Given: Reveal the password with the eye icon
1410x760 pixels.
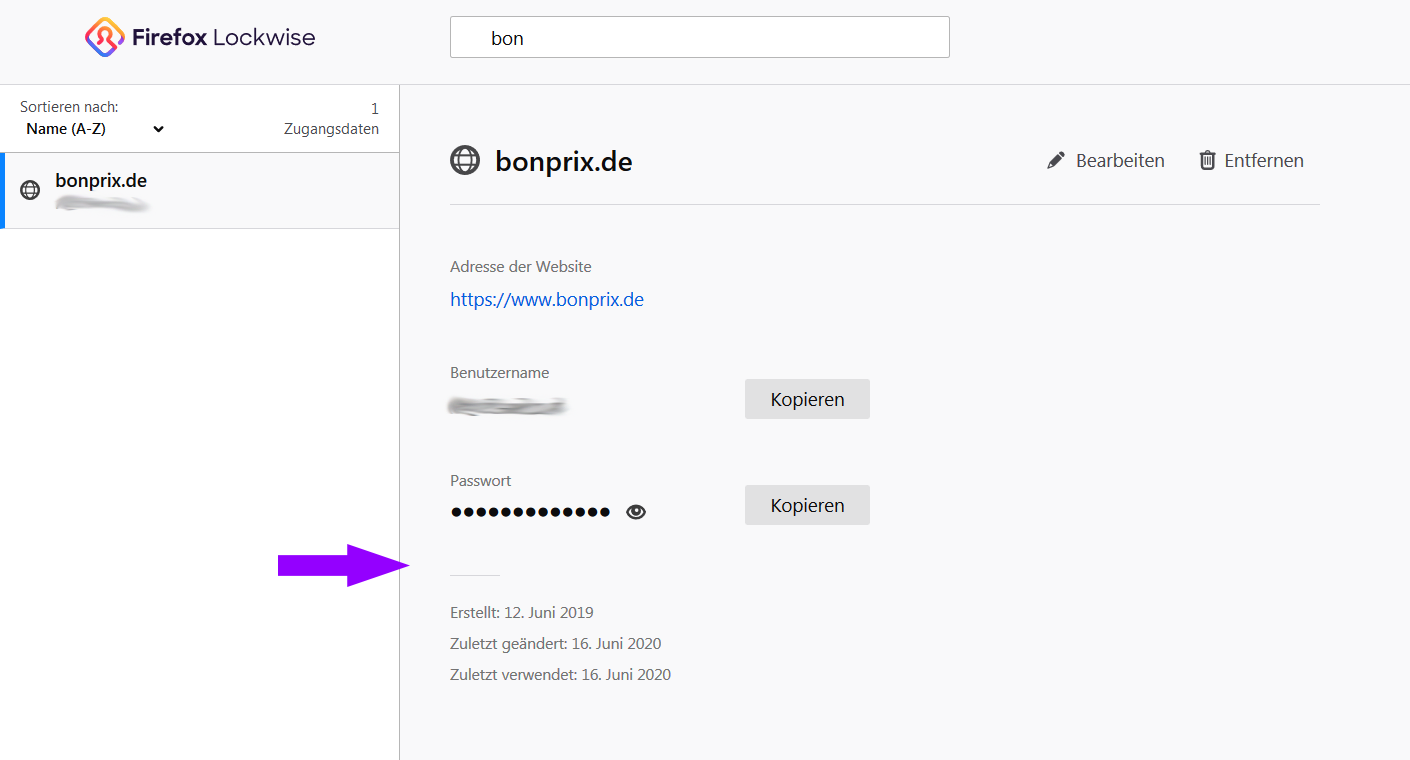Looking at the screenshot, I should 636,512.
